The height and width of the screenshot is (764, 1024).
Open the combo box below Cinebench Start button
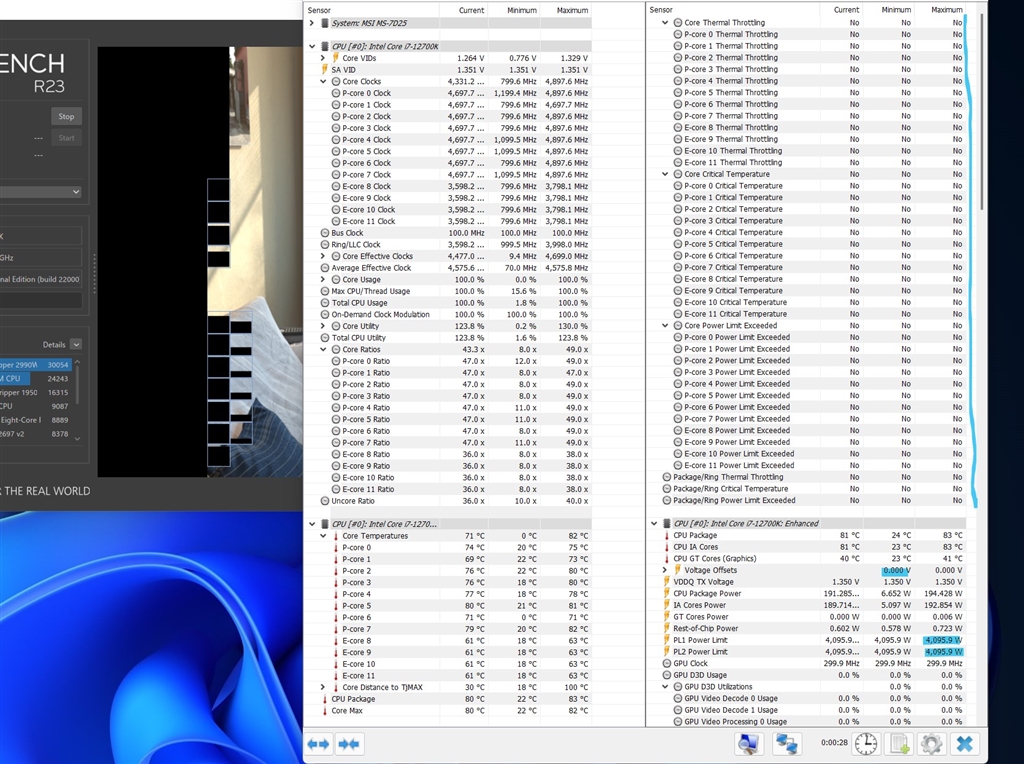[x=40, y=191]
